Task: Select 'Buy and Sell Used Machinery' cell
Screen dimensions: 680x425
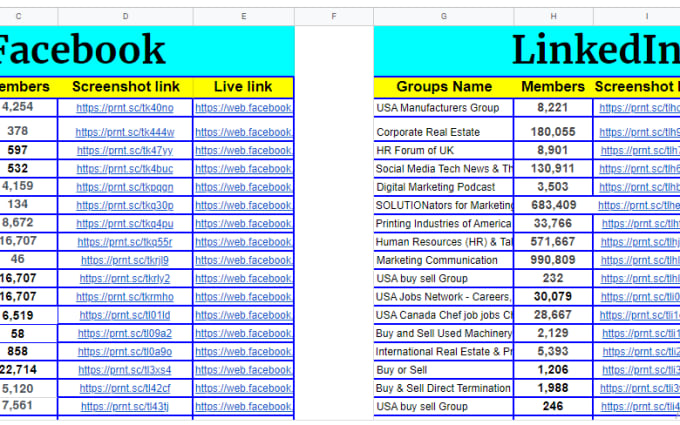Action: tap(444, 333)
